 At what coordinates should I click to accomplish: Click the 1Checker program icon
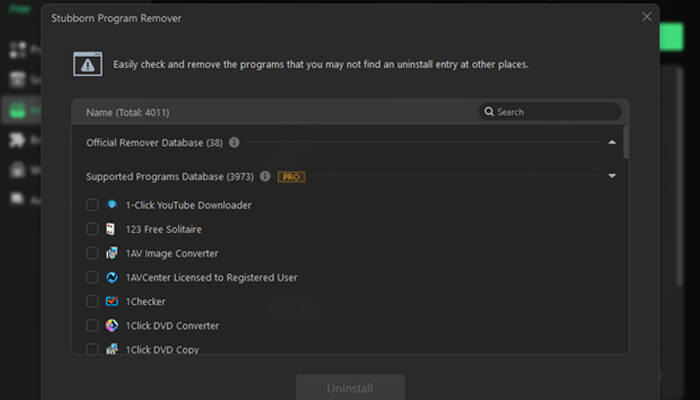coord(112,301)
